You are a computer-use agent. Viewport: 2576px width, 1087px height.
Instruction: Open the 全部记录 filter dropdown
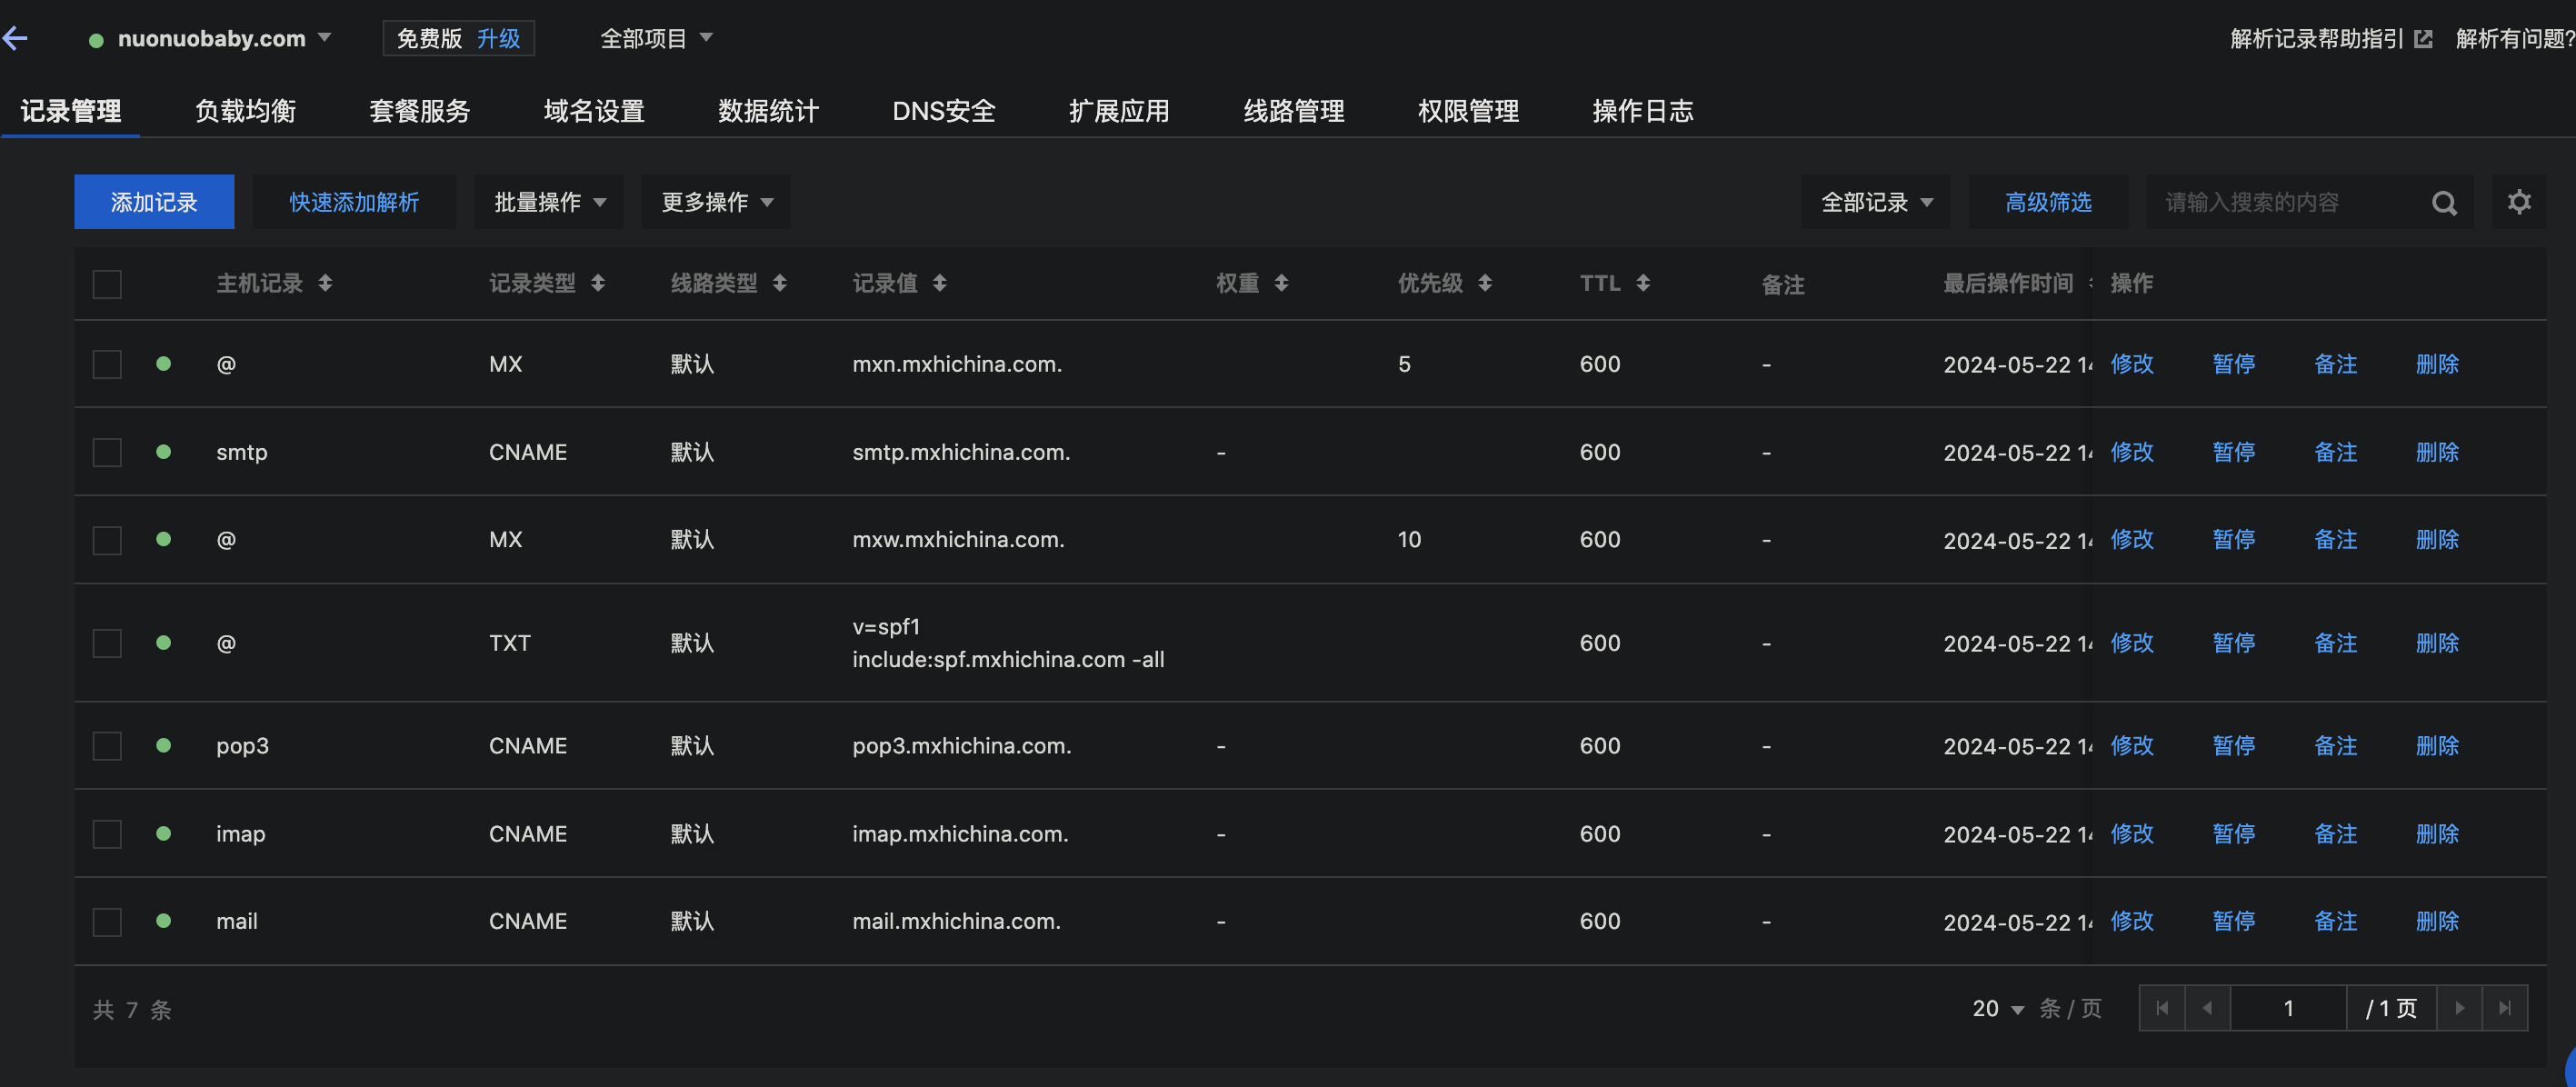tap(1875, 202)
